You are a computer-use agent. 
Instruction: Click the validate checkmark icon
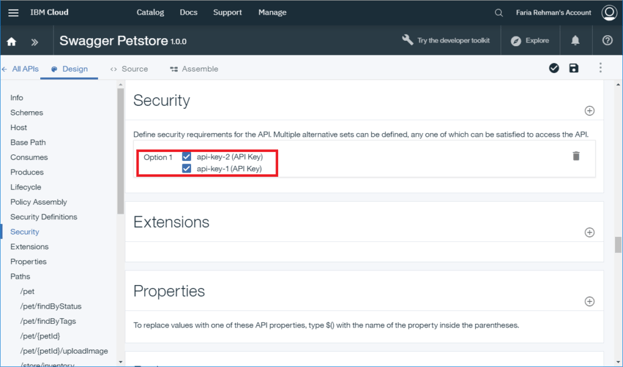(554, 68)
